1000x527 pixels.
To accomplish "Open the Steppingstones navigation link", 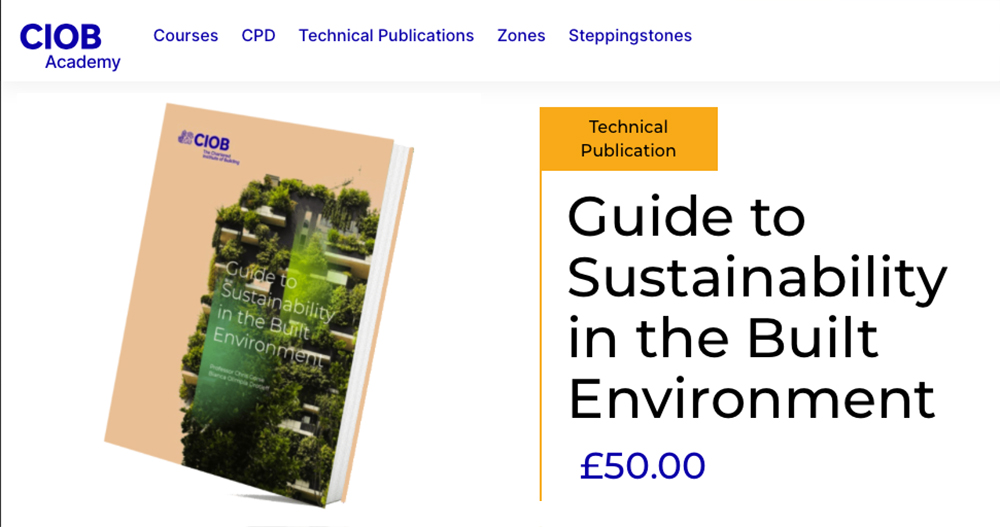I will (630, 36).
